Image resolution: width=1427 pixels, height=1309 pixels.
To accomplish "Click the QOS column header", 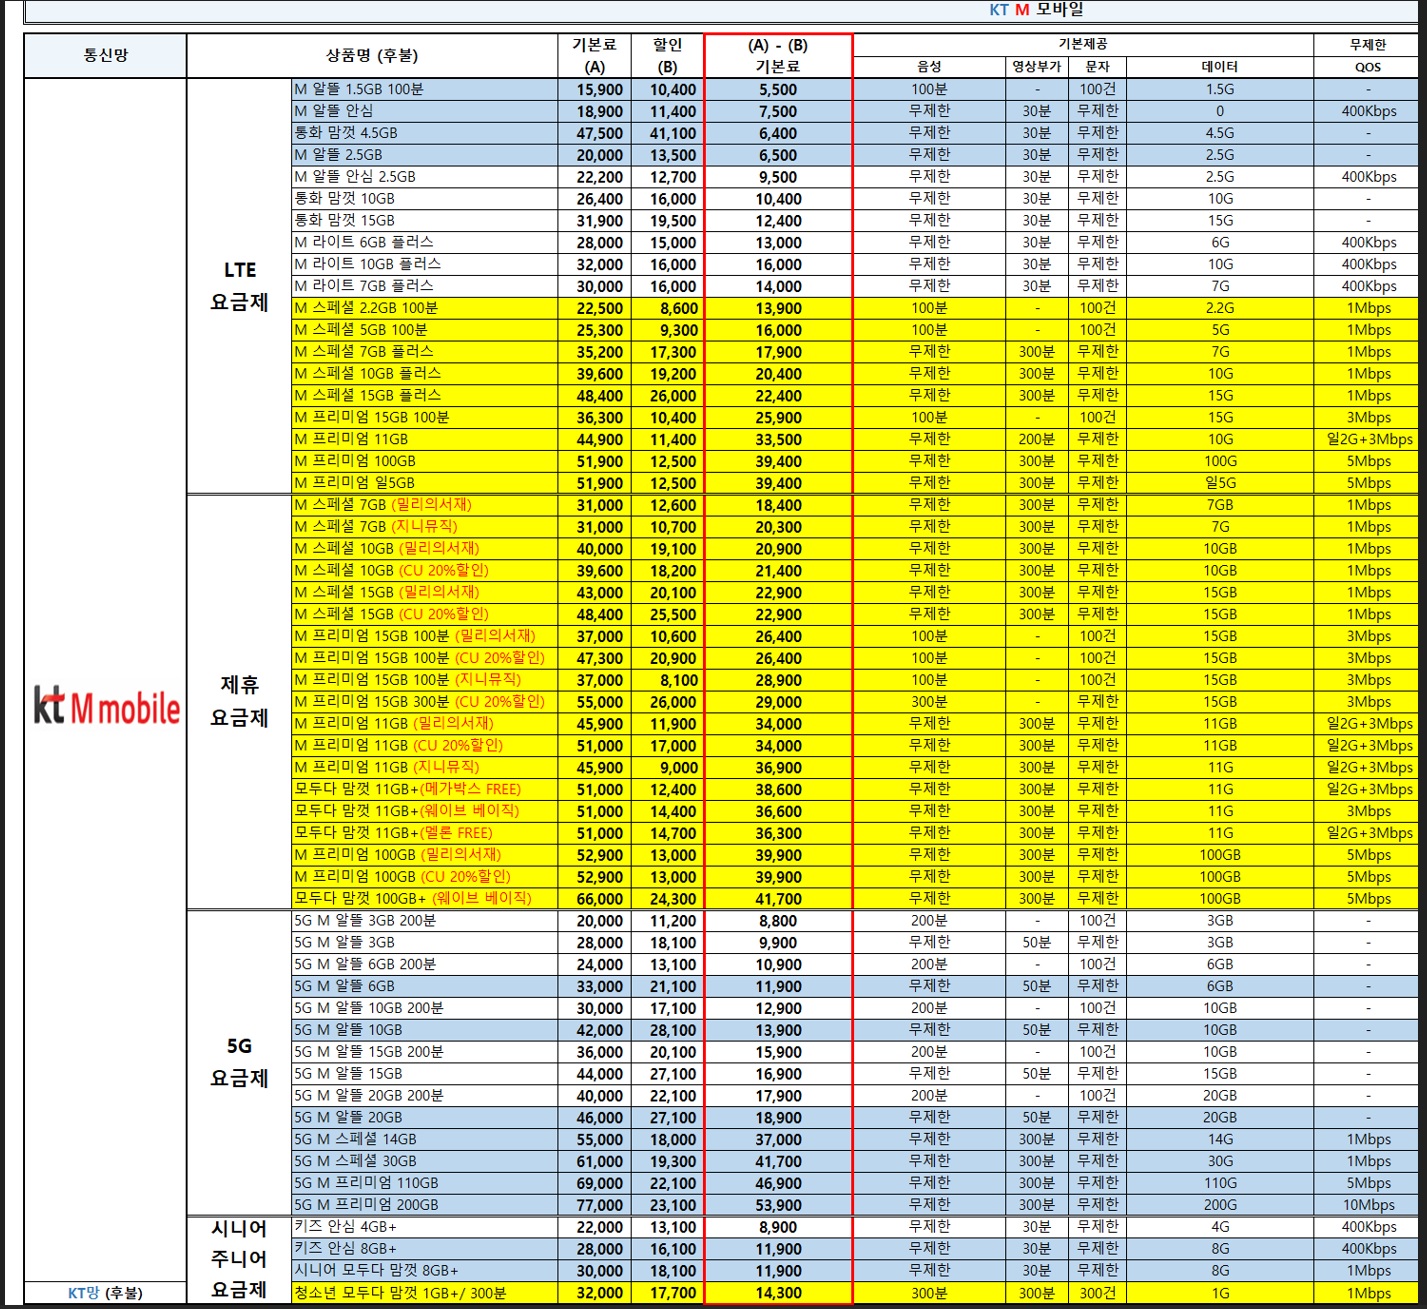I will coord(1368,67).
